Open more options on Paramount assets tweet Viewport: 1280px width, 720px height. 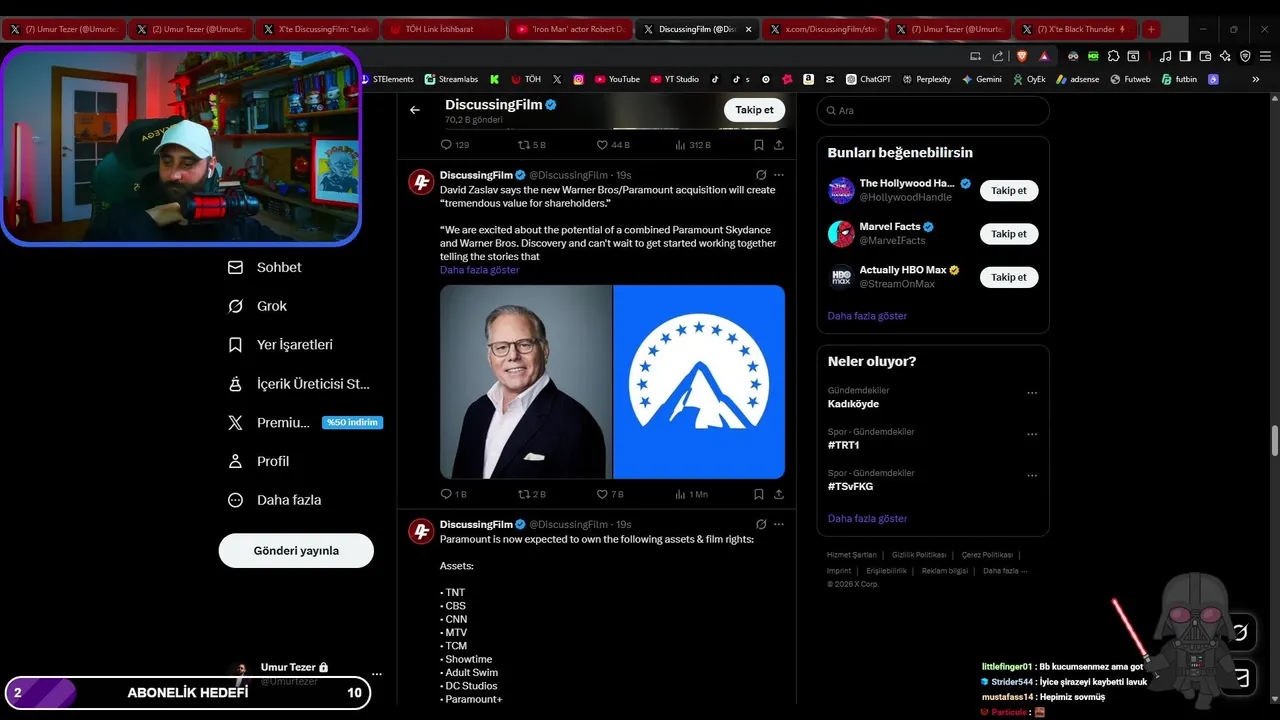pyautogui.click(x=779, y=524)
